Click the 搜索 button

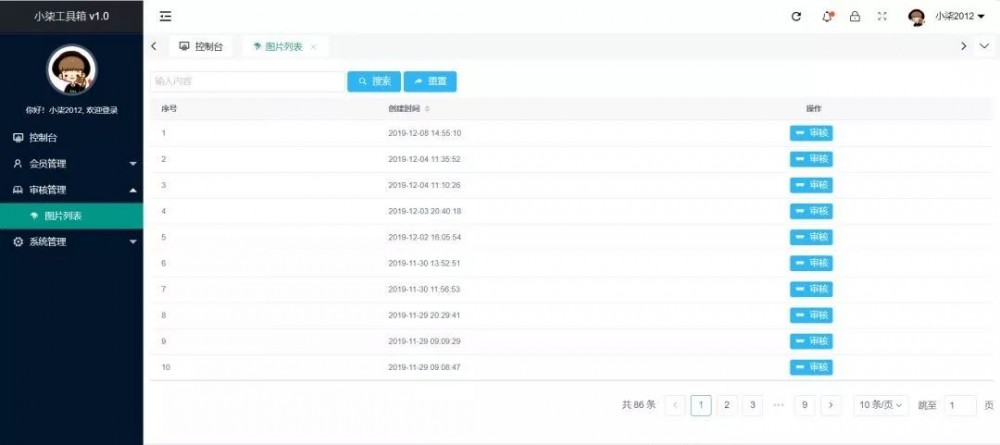pyautogui.click(x=374, y=82)
